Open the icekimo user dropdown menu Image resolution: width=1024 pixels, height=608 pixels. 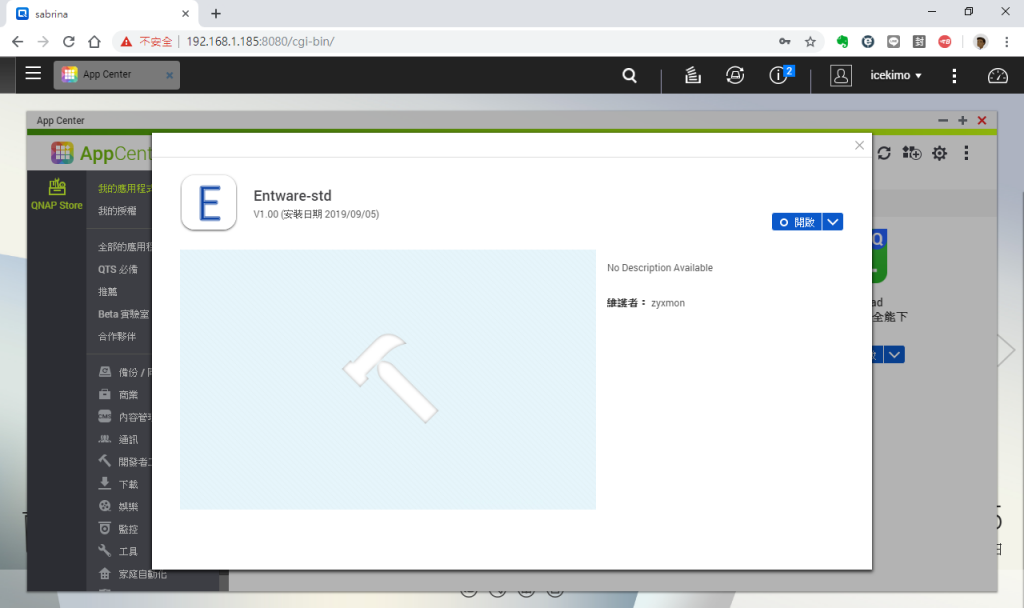[x=895, y=75]
